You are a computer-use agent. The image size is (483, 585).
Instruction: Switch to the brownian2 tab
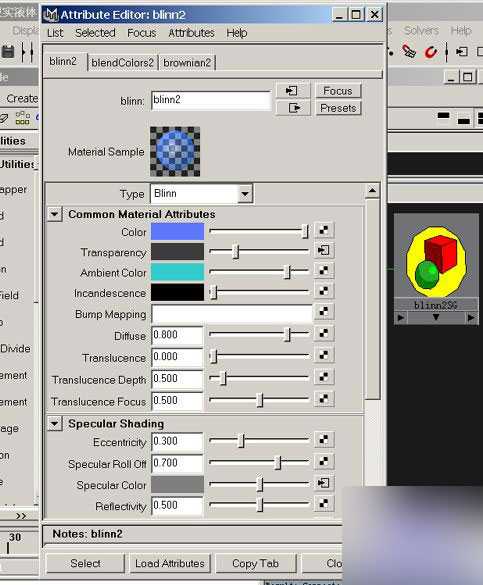(187, 63)
